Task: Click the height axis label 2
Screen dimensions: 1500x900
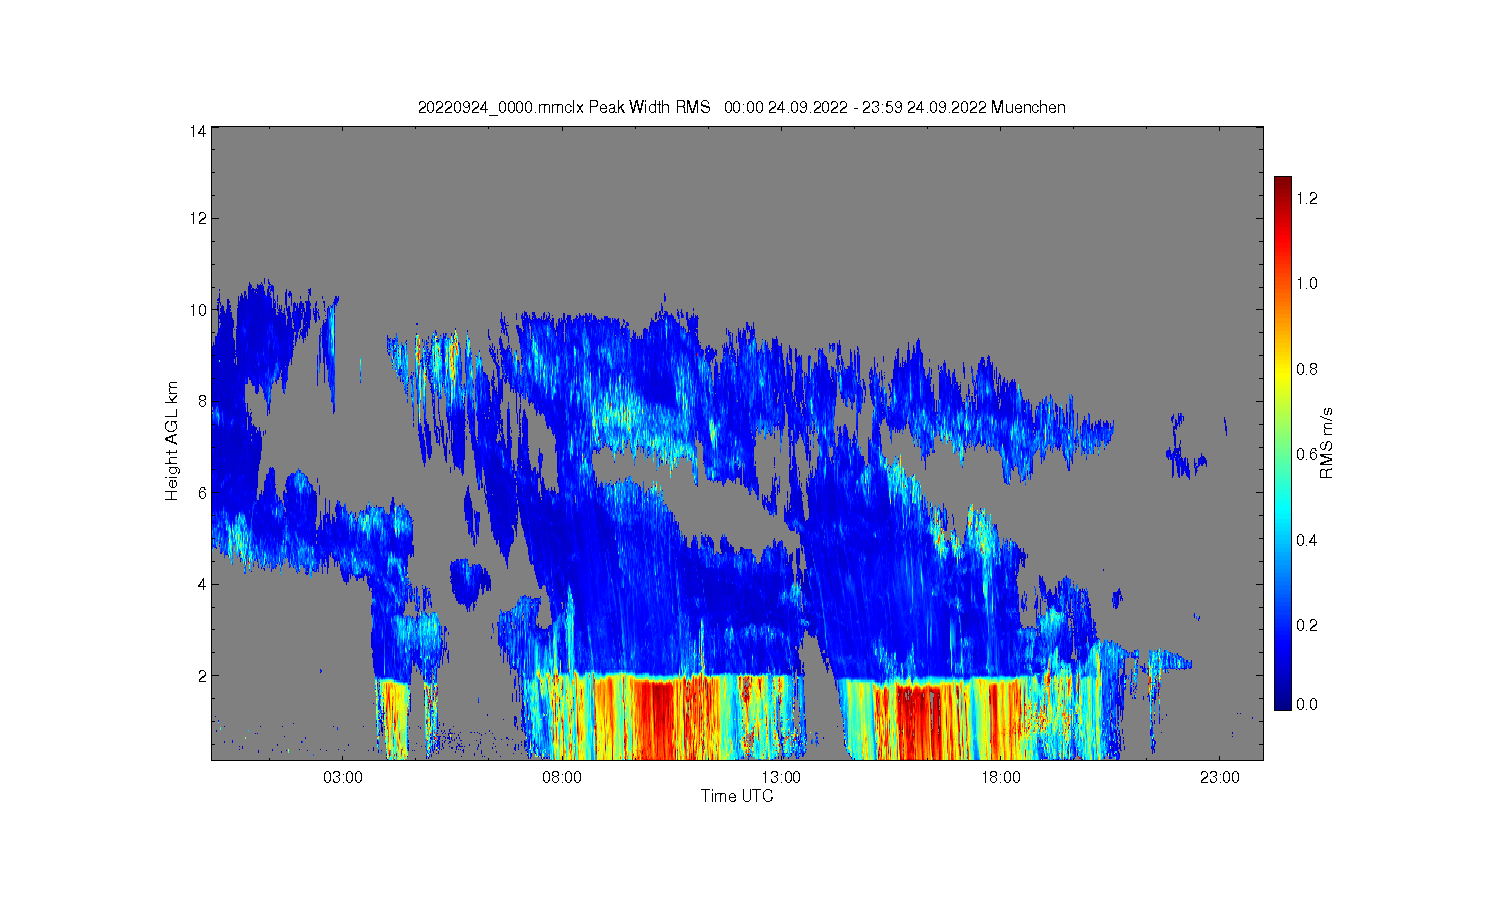Action: (203, 676)
